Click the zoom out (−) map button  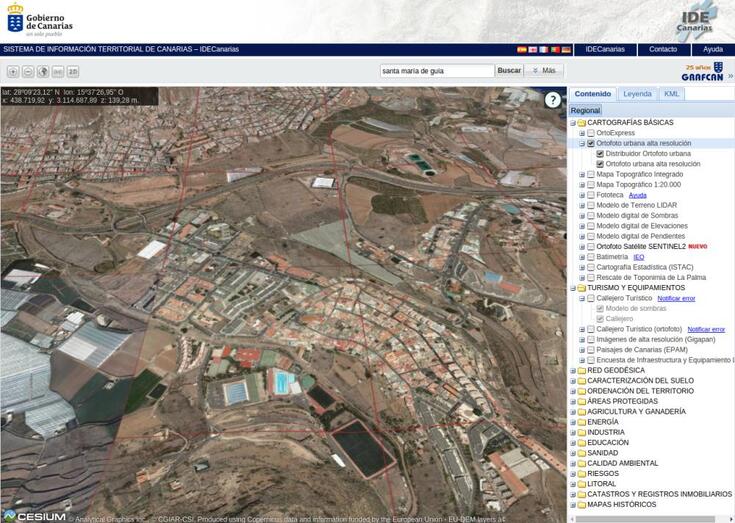coord(28,71)
